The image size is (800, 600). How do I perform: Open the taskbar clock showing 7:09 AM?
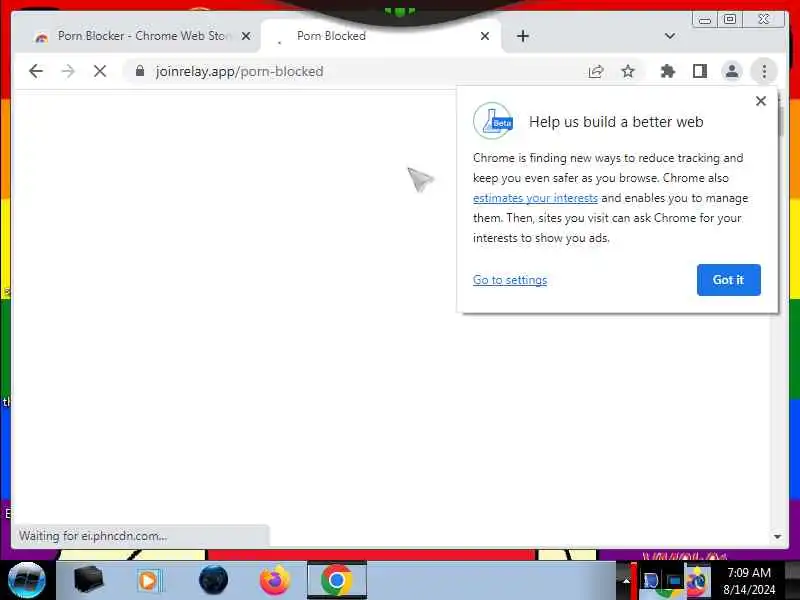pos(748,581)
